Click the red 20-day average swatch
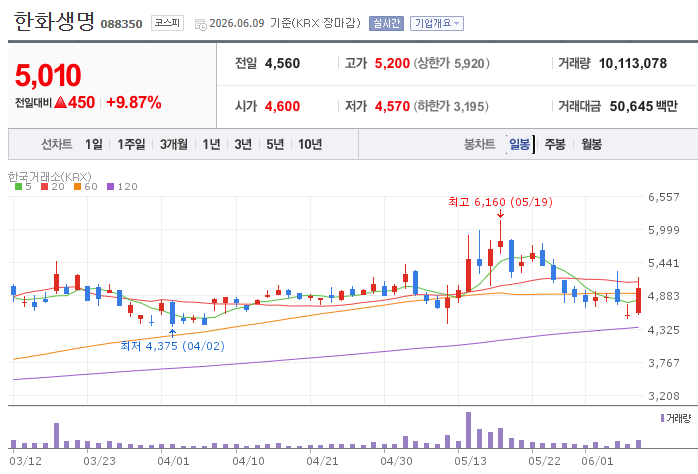This screenshot has width=698, height=474. [x=44, y=186]
